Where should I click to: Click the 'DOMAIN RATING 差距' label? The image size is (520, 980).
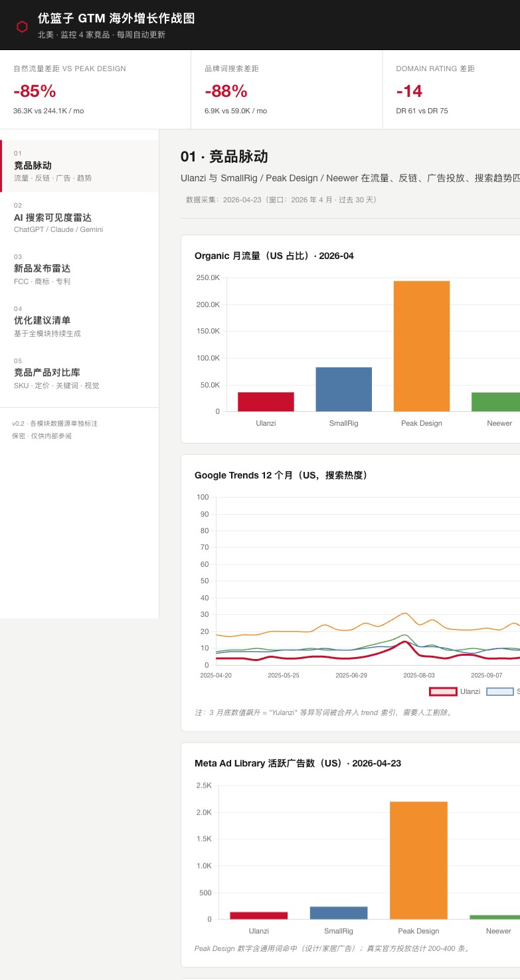435,69
